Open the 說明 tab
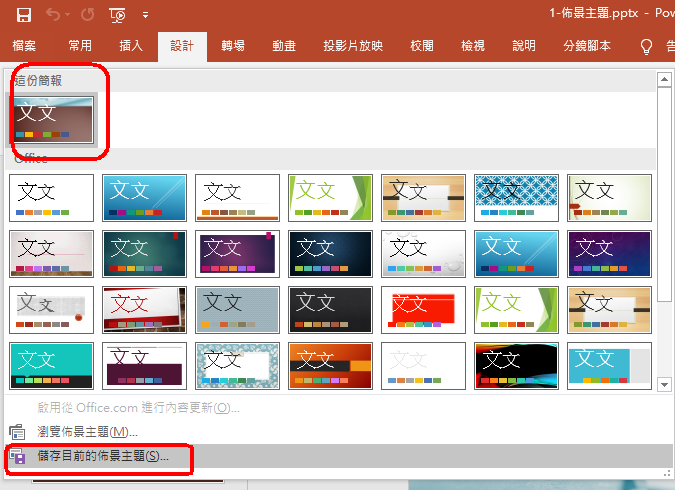The height and width of the screenshot is (490, 675). pos(524,46)
